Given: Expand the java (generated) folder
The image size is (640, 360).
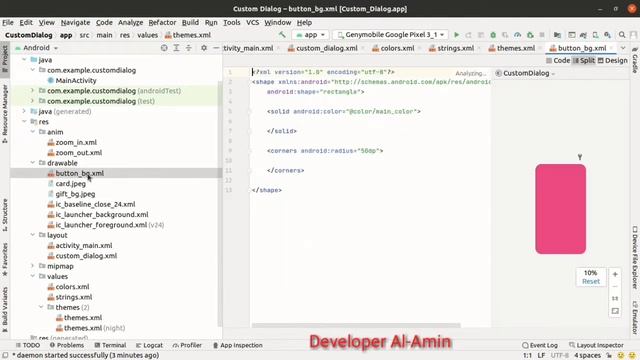Looking at the screenshot, I should 24,111.
